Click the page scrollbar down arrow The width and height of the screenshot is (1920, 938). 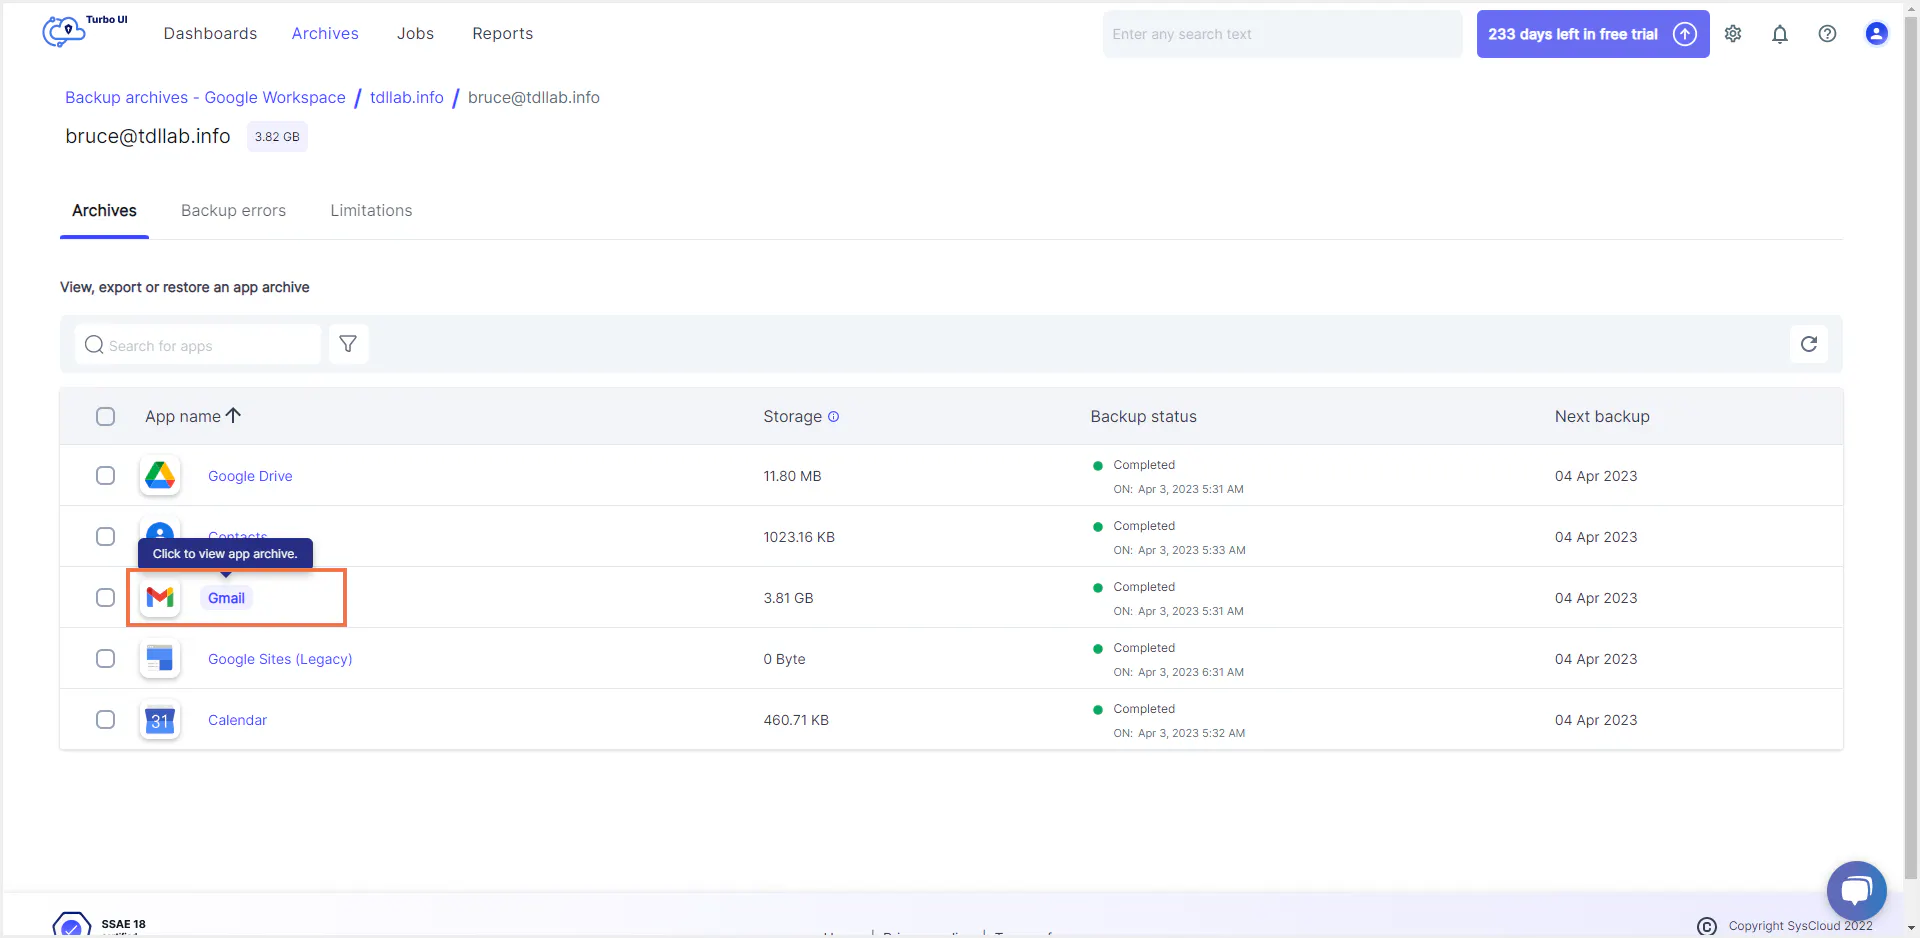(1911, 929)
